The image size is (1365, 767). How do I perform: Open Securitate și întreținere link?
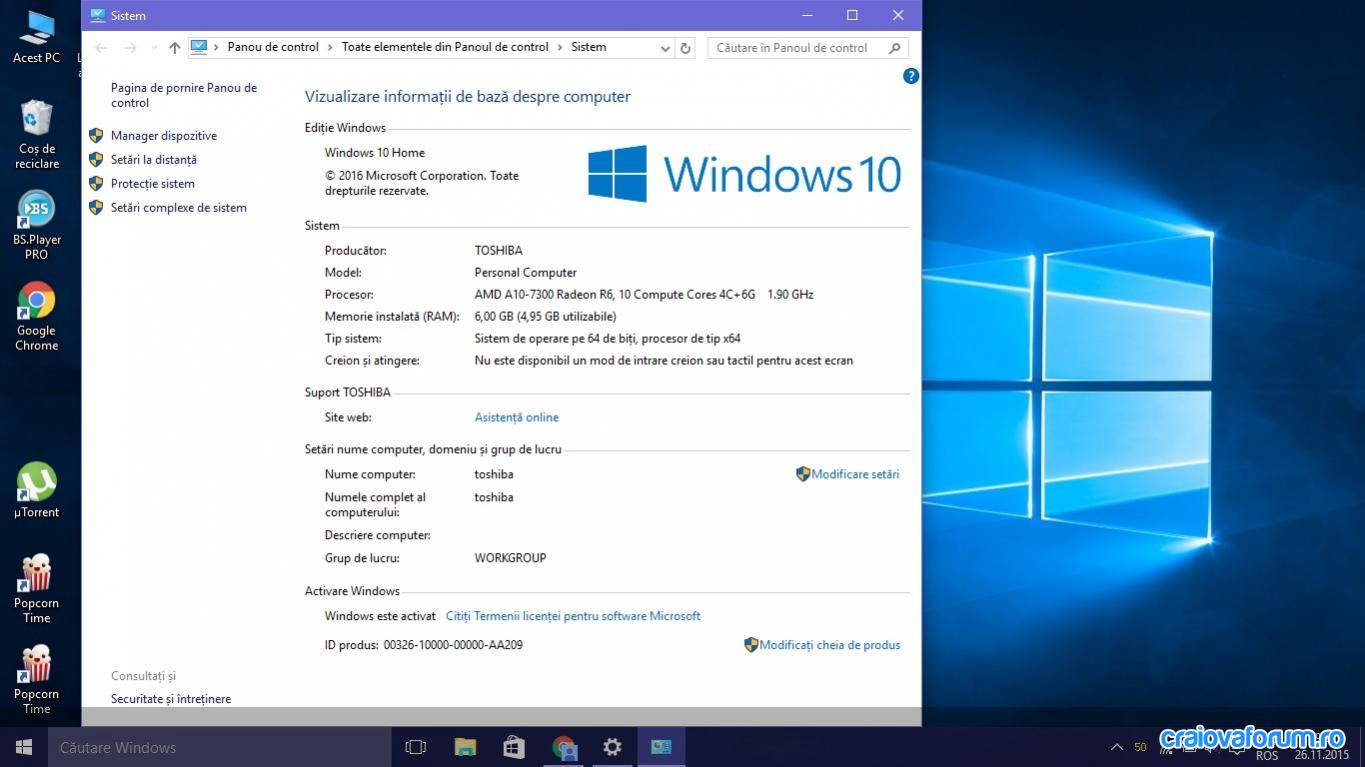171,699
